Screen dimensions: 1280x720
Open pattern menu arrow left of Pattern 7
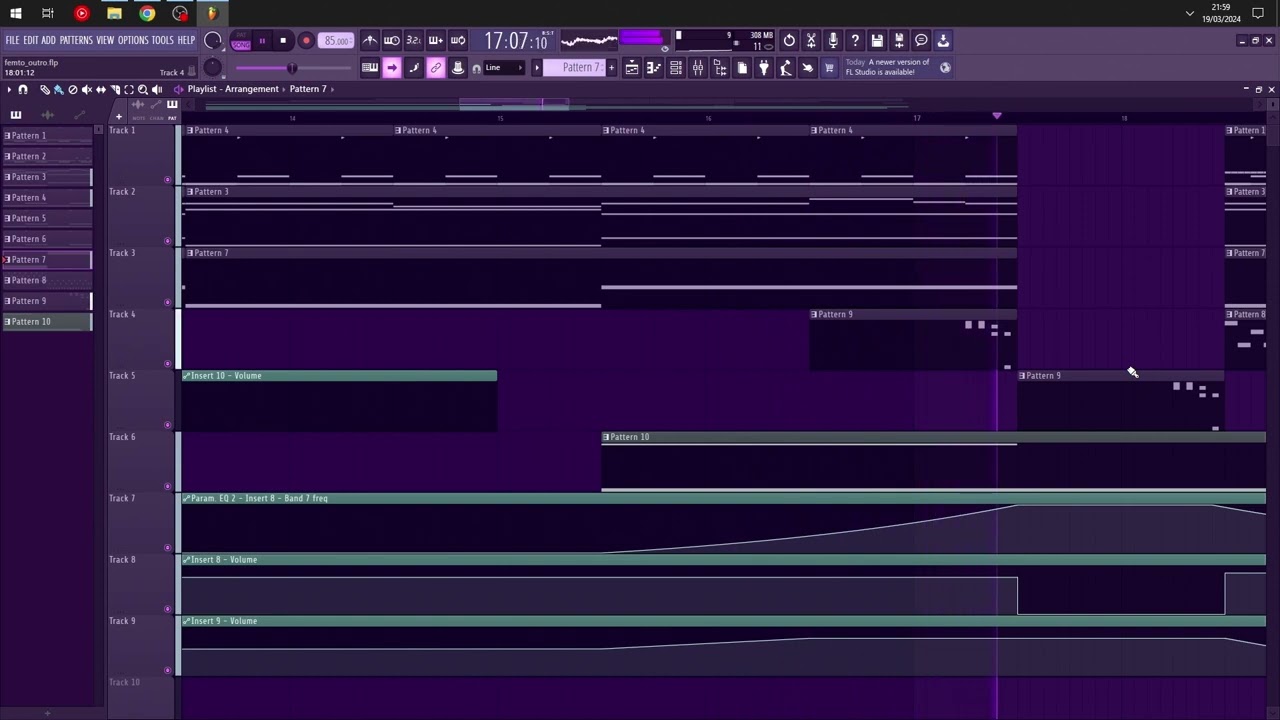point(537,68)
